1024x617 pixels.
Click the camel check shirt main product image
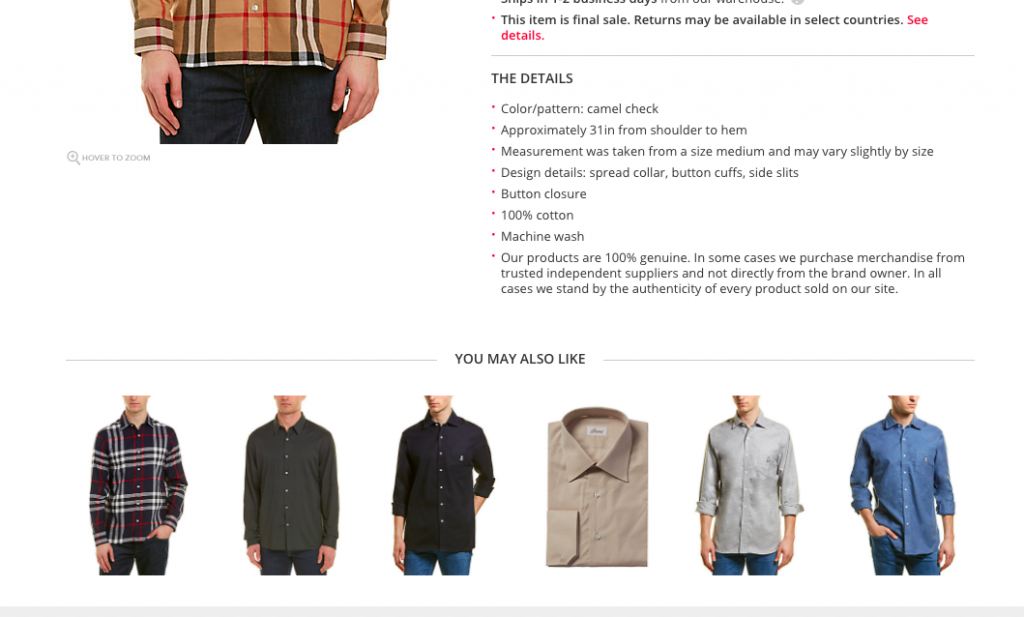[260, 72]
